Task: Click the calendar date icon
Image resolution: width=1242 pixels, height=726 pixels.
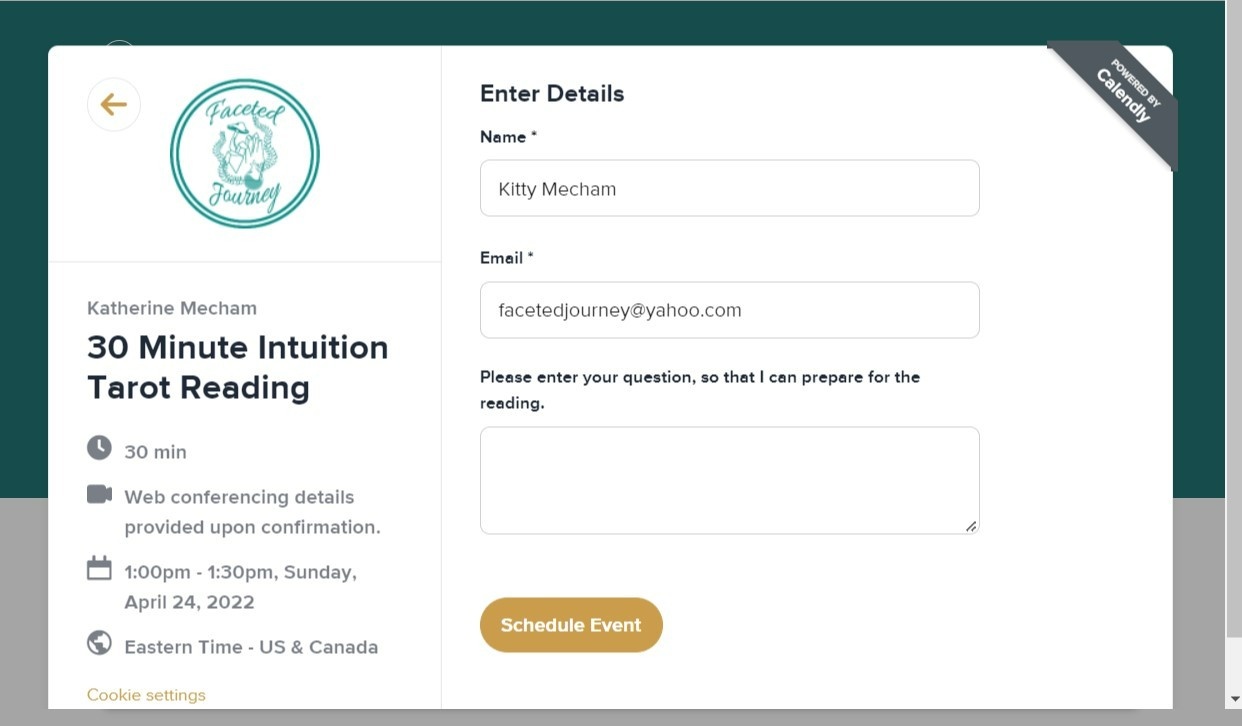Action: [x=99, y=569]
